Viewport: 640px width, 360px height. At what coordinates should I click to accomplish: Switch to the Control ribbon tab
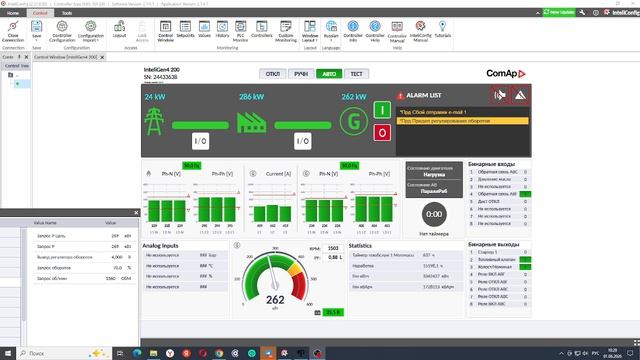pos(40,13)
